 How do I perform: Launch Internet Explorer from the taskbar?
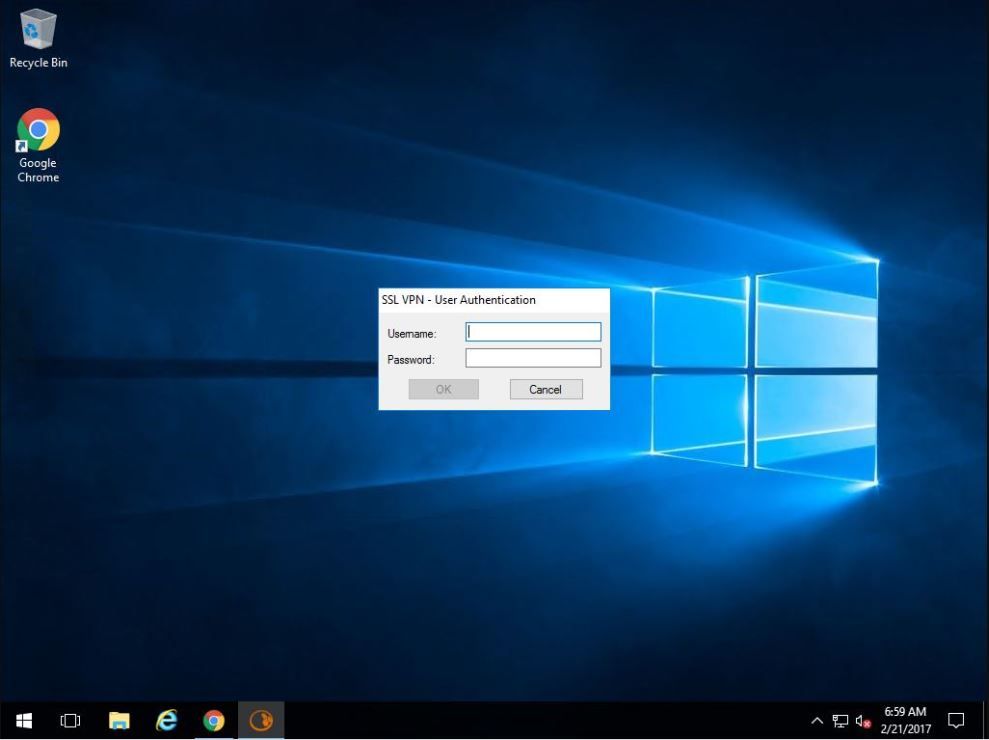click(x=167, y=720)
